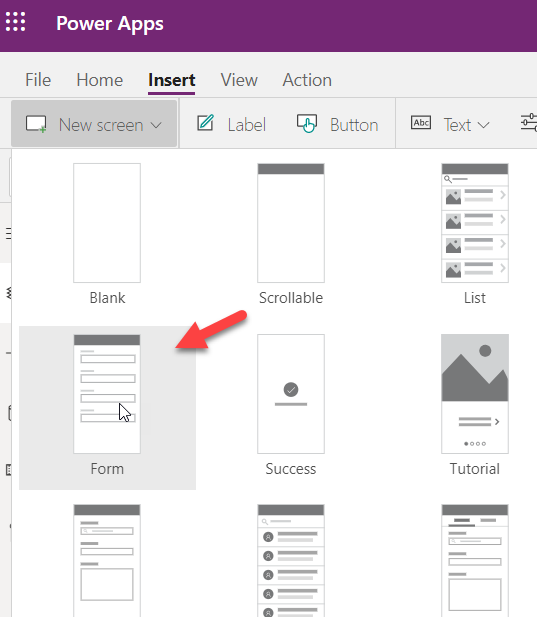Select the Insert tab
Screen dimensions: 537x617
pos(172,80)
